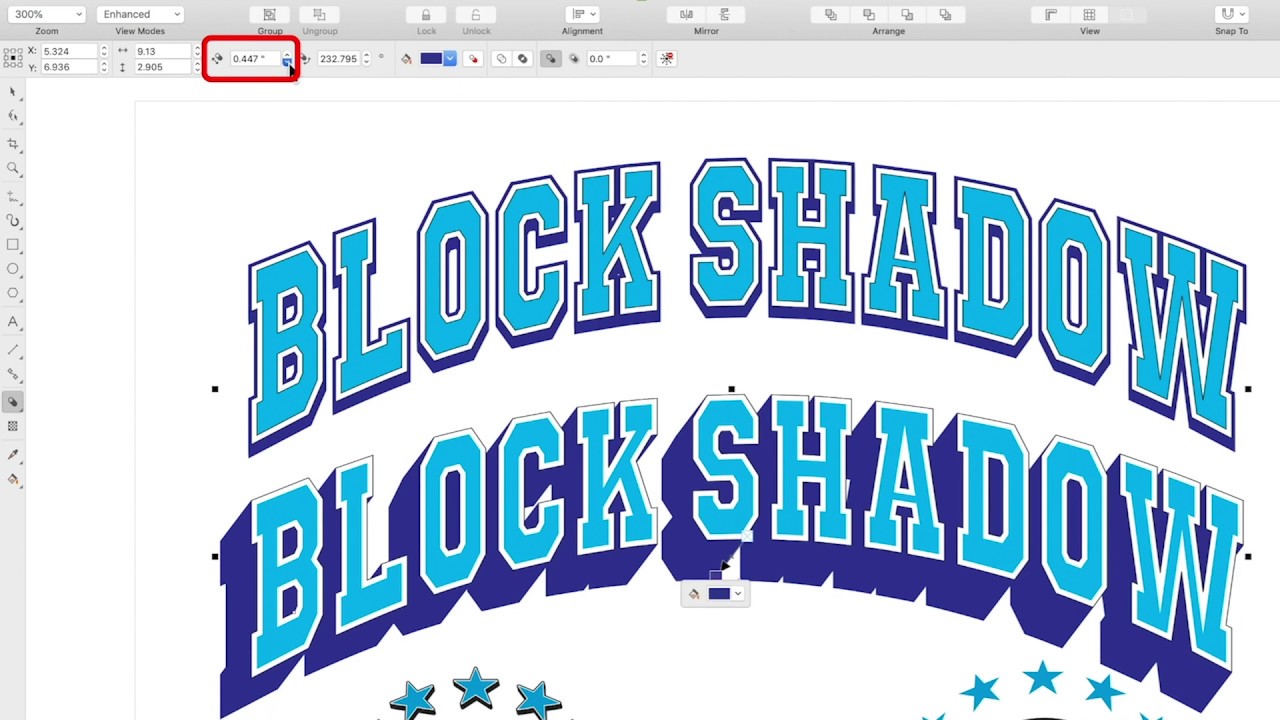Click the direction angle stepper arrows
This screenshot has height=720, width=1280.
point(366,59)
